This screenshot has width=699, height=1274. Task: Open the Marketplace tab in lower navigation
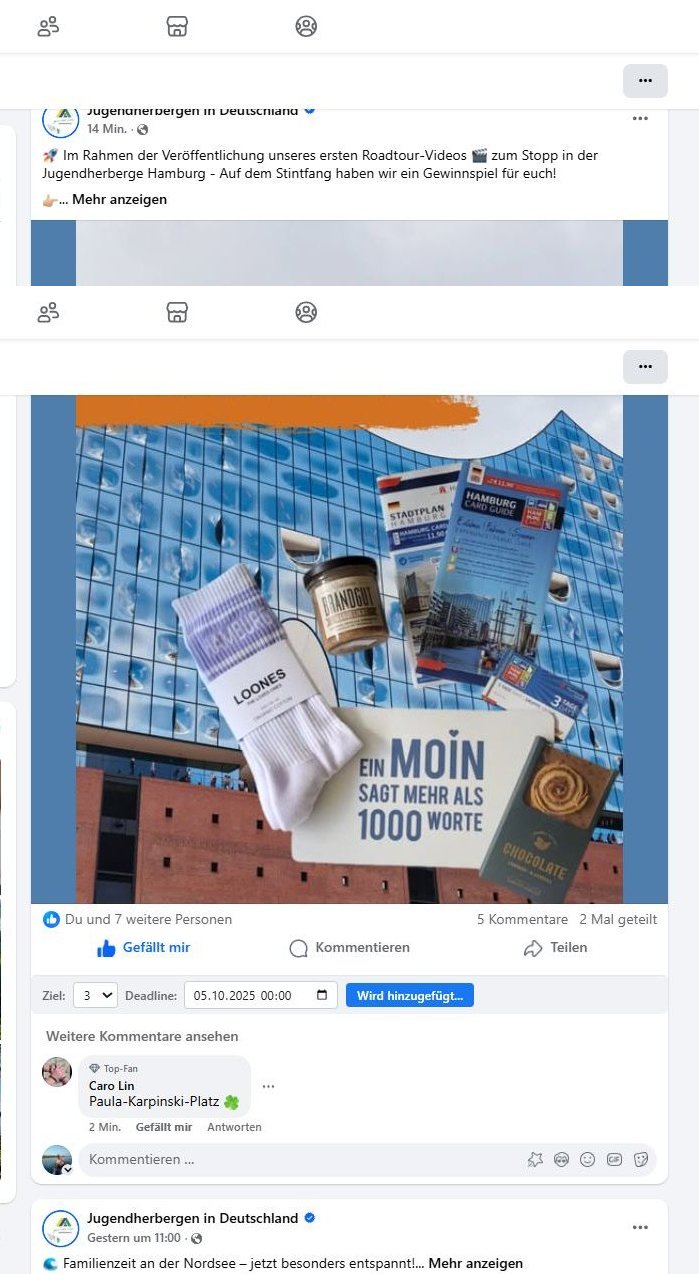(x=177, y=312)
